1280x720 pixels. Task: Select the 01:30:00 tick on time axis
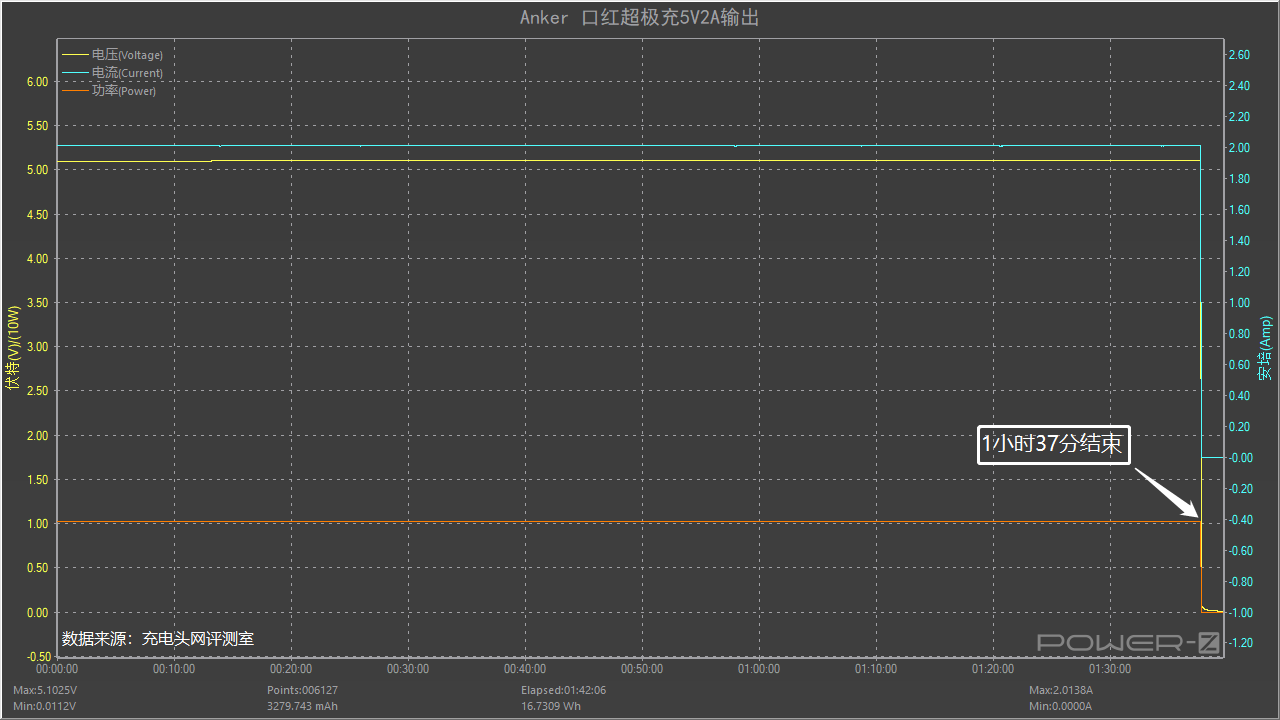coord(1110,669)
